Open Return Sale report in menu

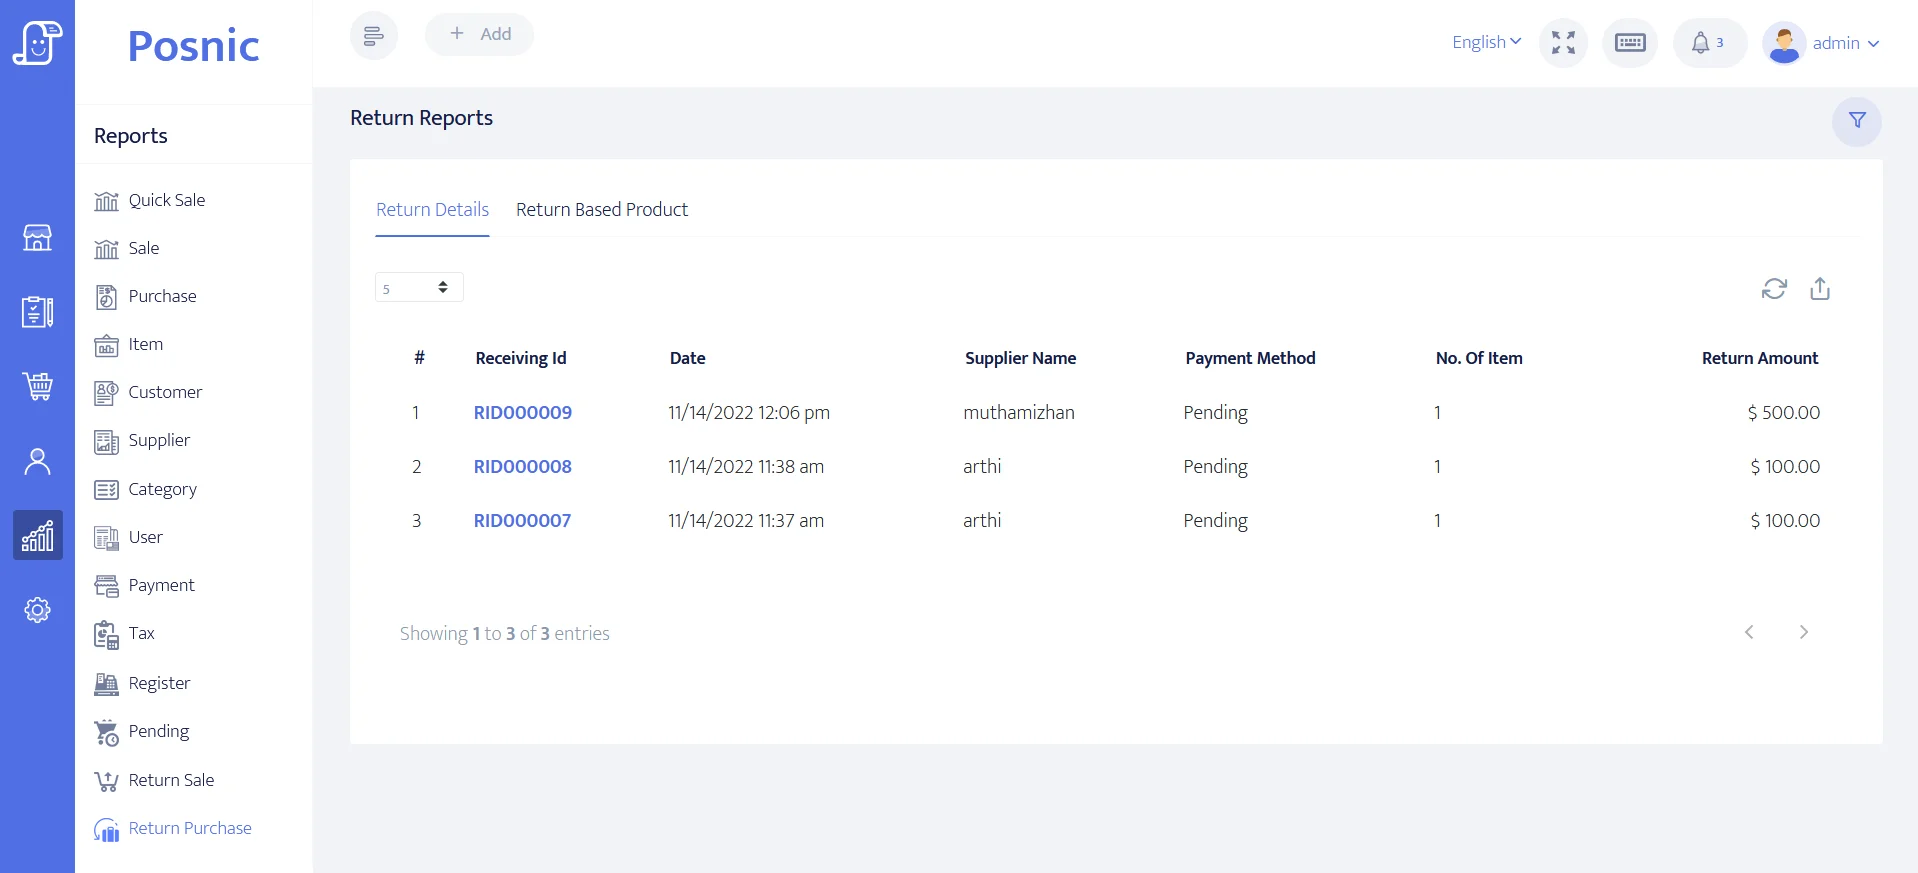pyautogui.click(x=171, y=780)
